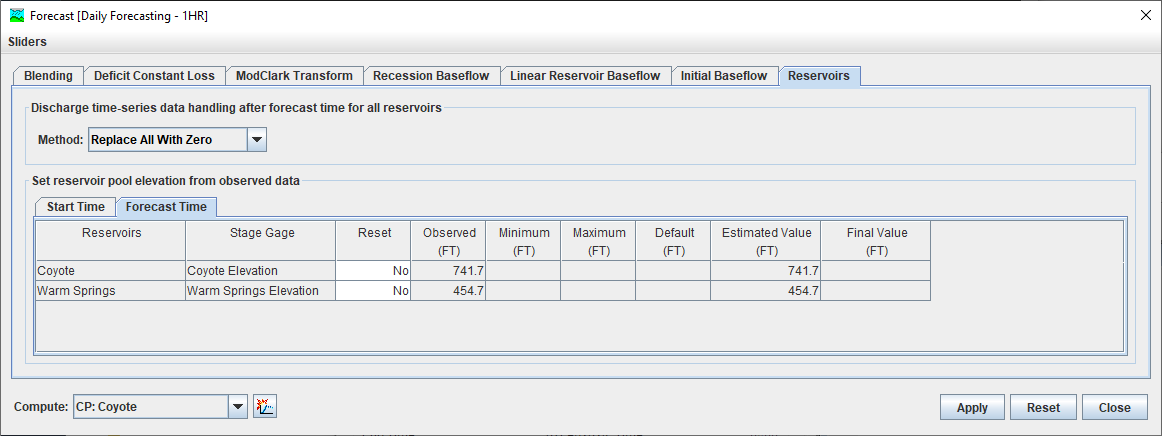
Task: Click the Reset column header
Action: (374, 241)
